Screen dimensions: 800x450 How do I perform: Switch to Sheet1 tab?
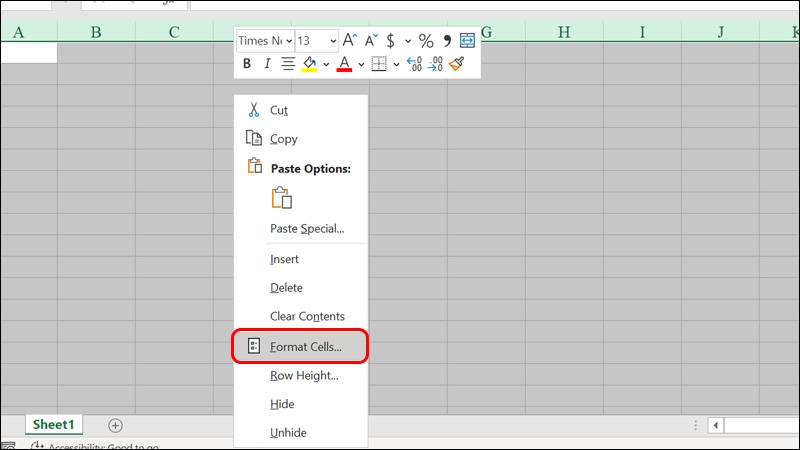click(54, 424)
